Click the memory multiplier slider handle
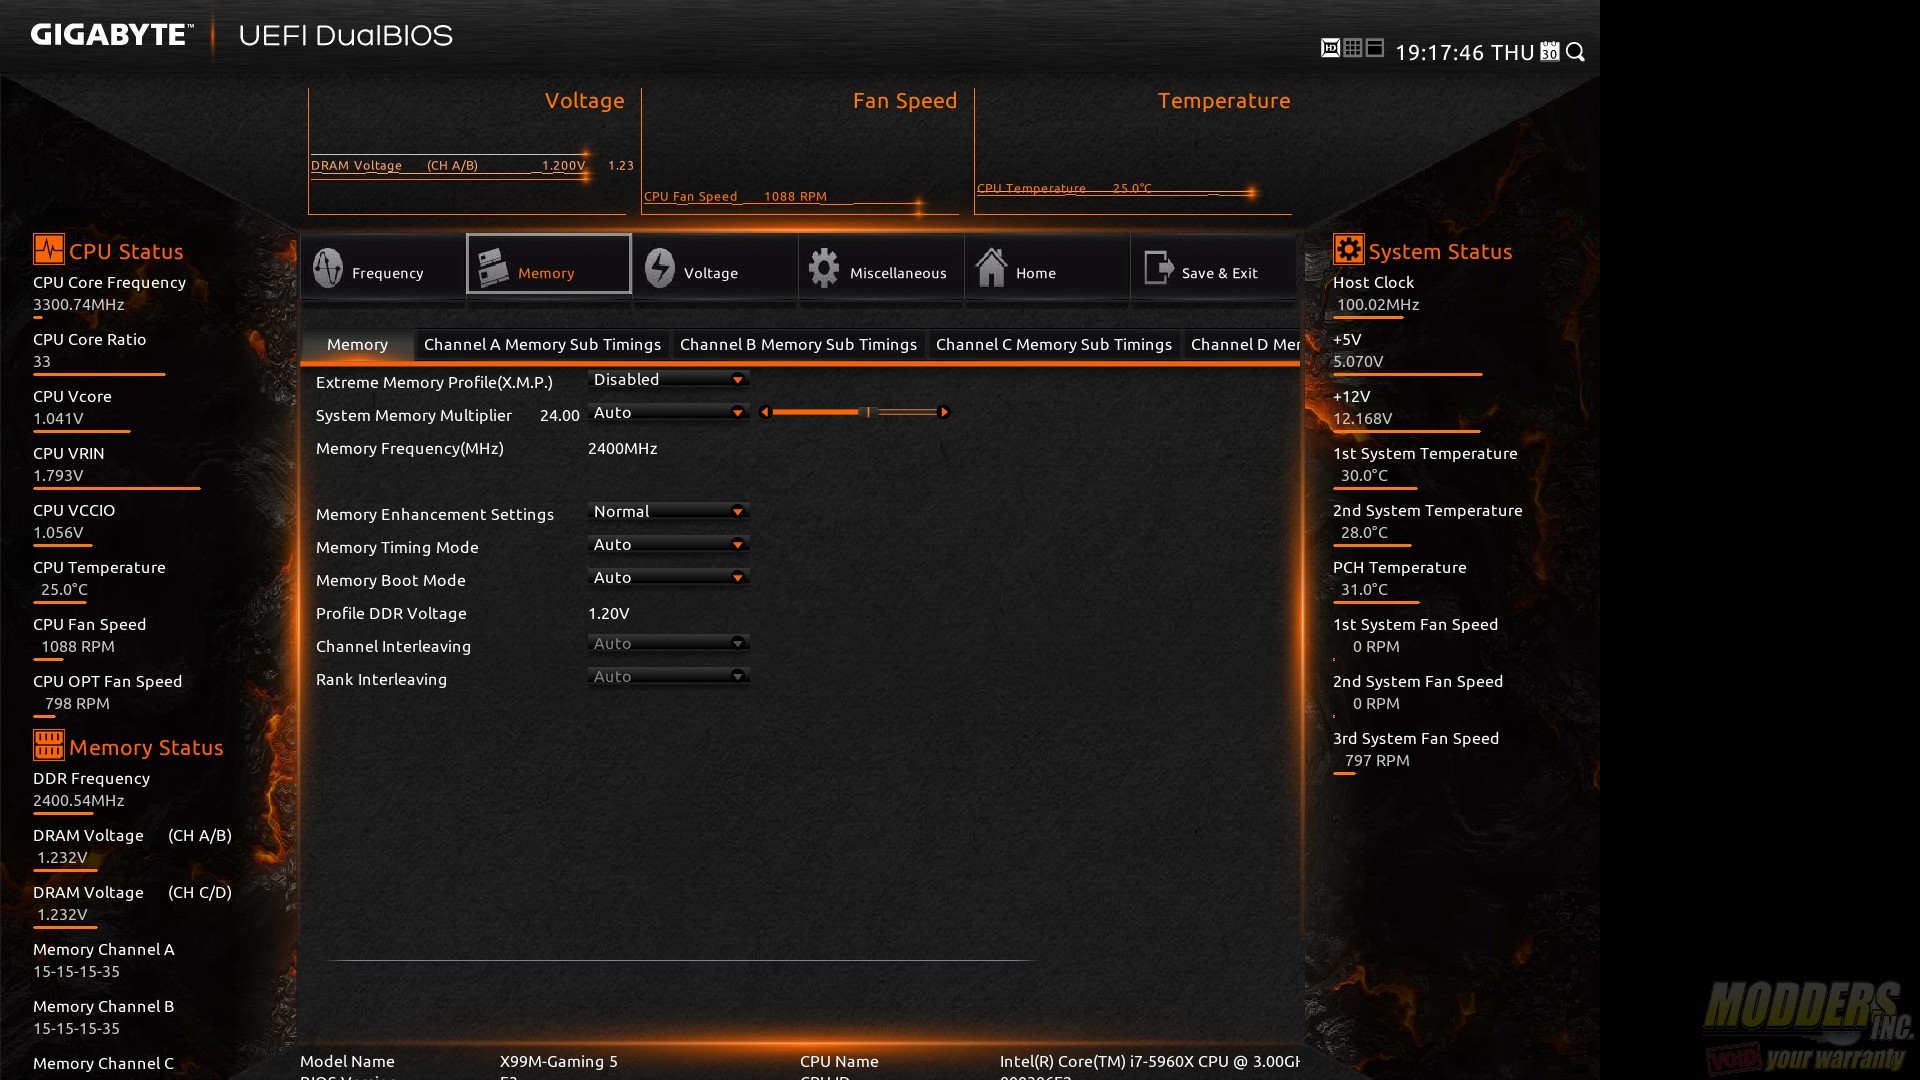 coord(868,412)
